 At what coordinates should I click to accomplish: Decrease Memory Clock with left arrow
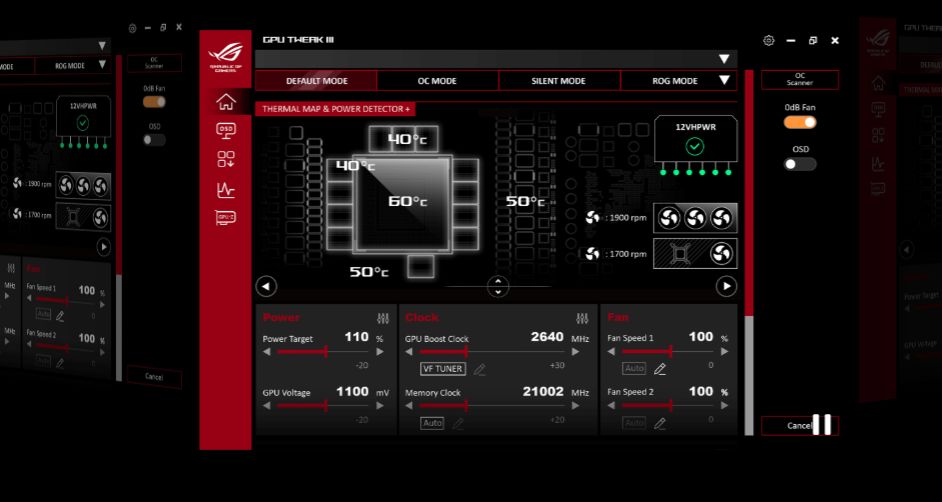point(409,406)
